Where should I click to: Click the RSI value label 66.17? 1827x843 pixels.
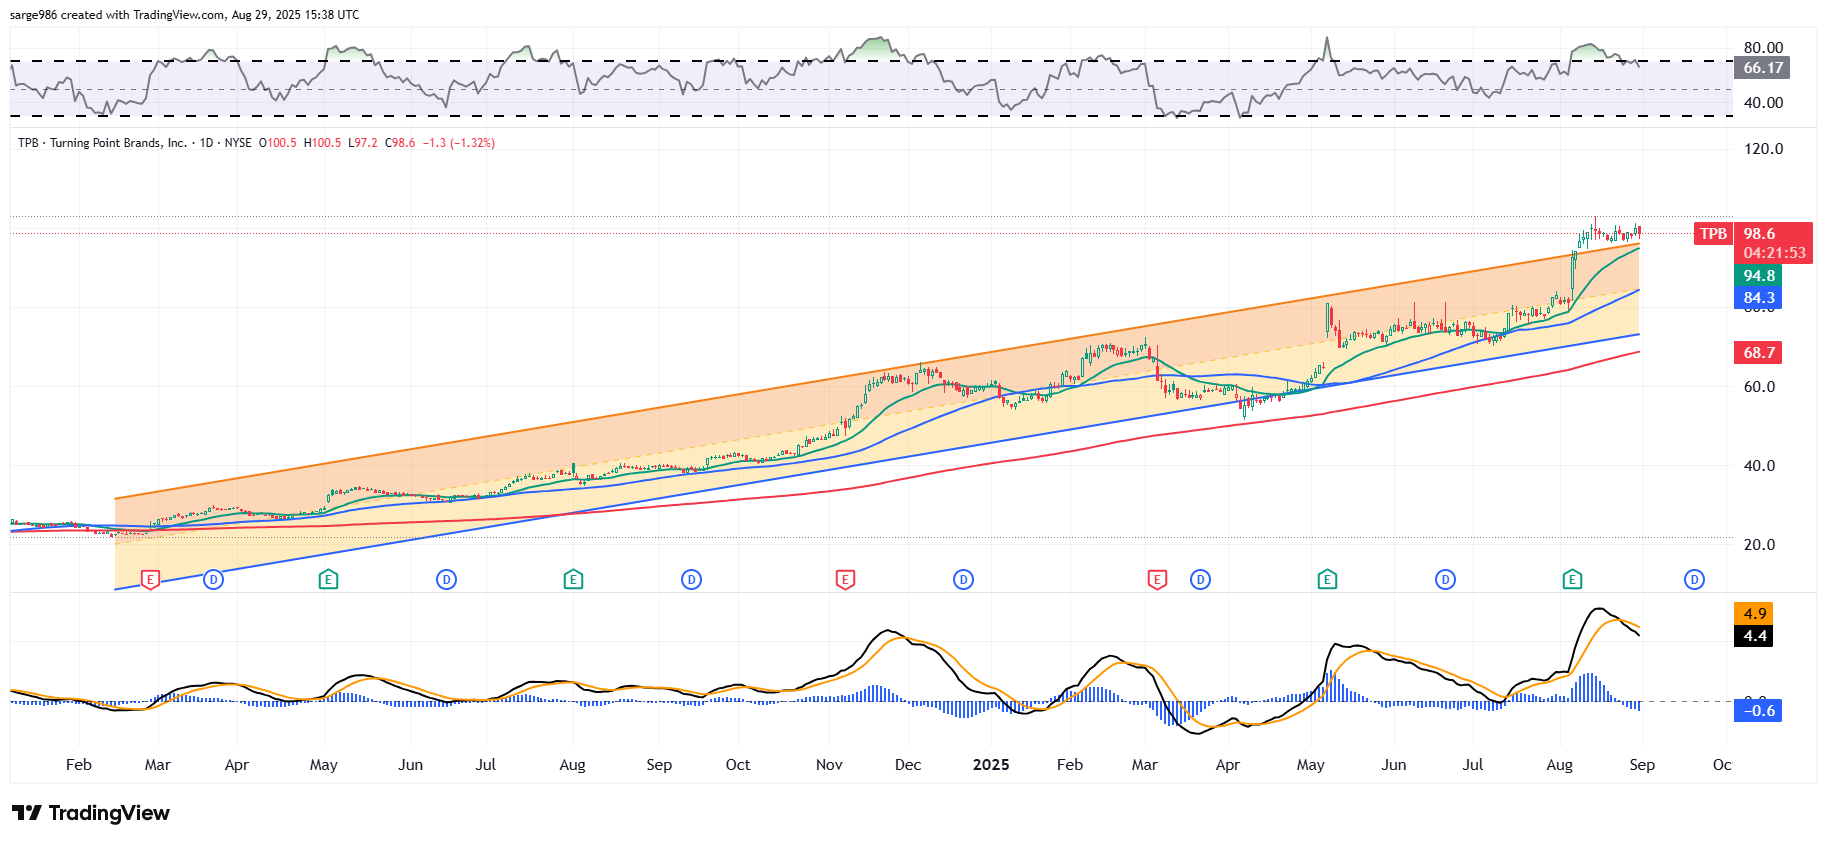(x=1763, y=68)
